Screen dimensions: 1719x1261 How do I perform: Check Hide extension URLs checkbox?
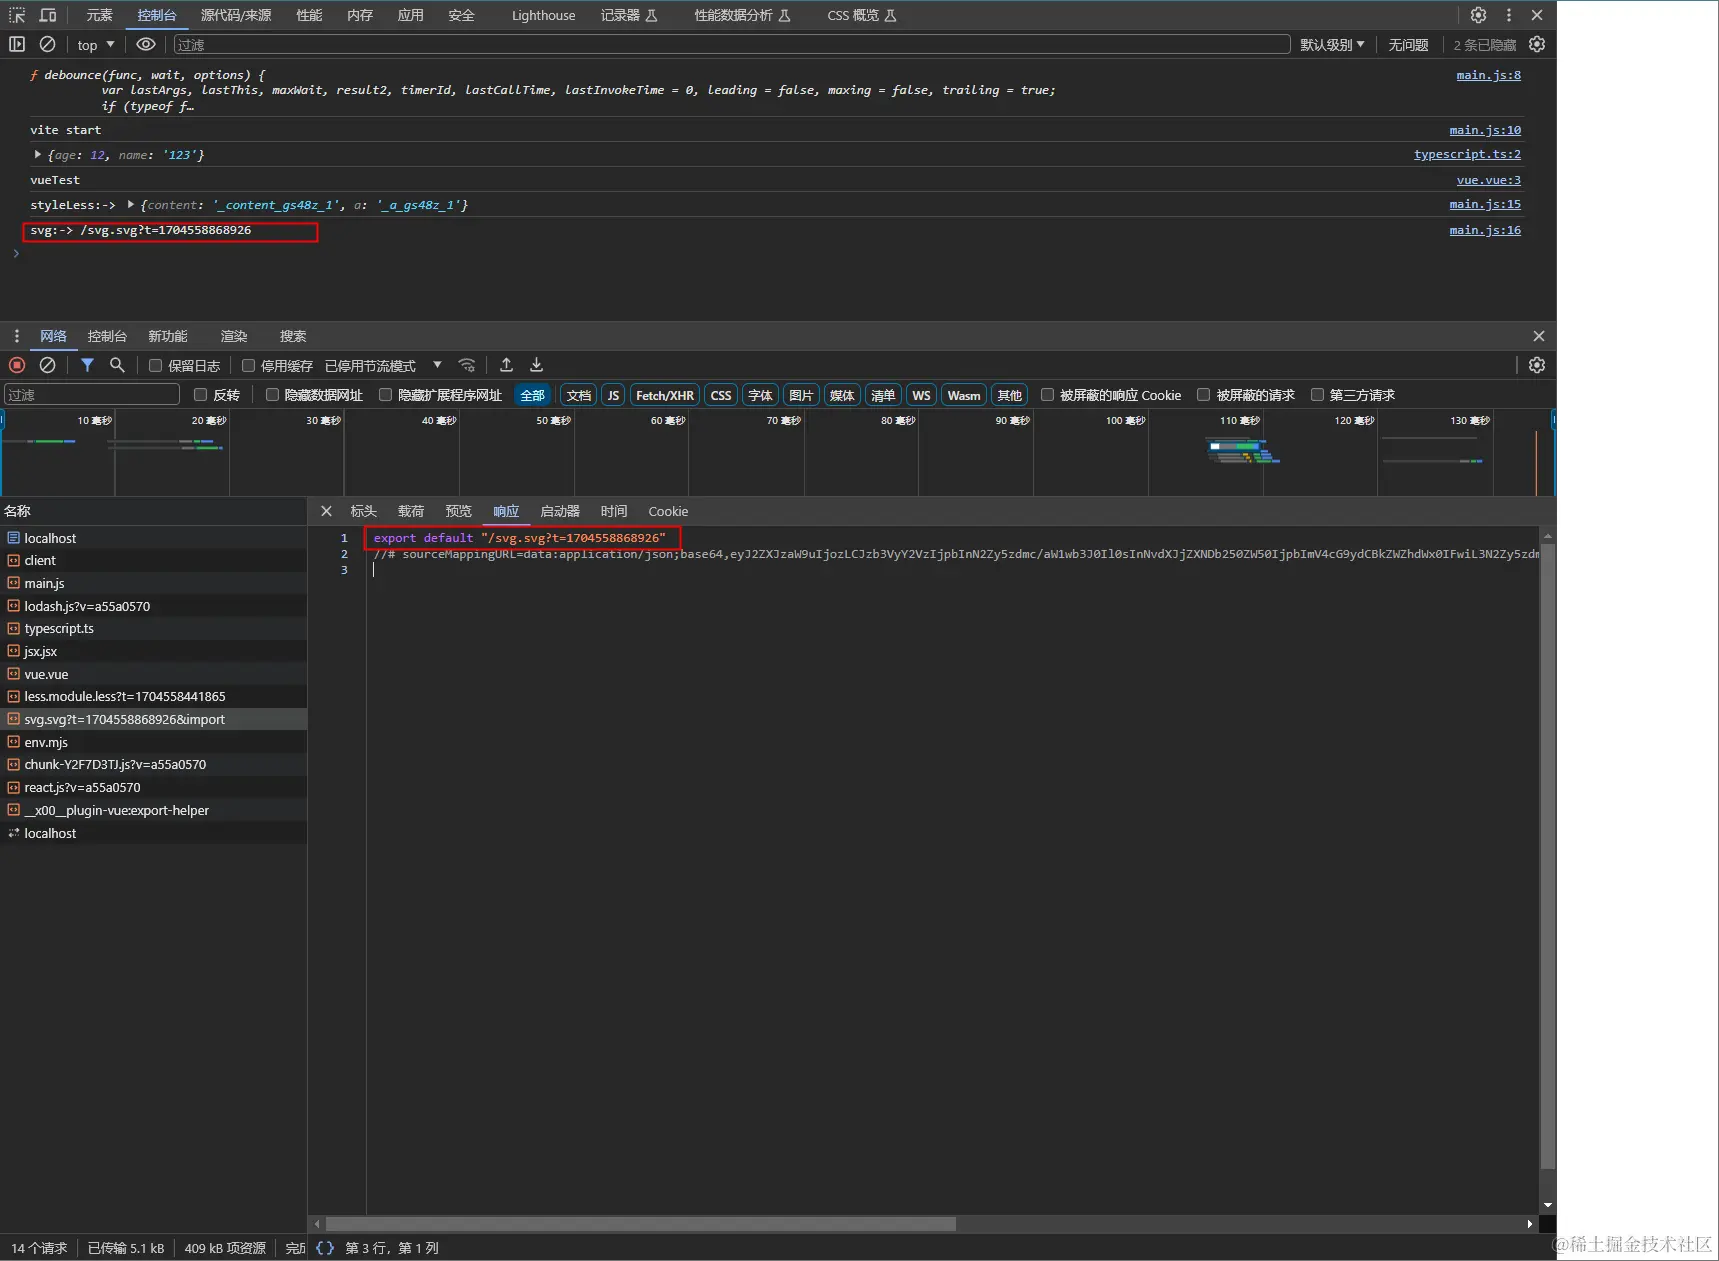point(385,395)
